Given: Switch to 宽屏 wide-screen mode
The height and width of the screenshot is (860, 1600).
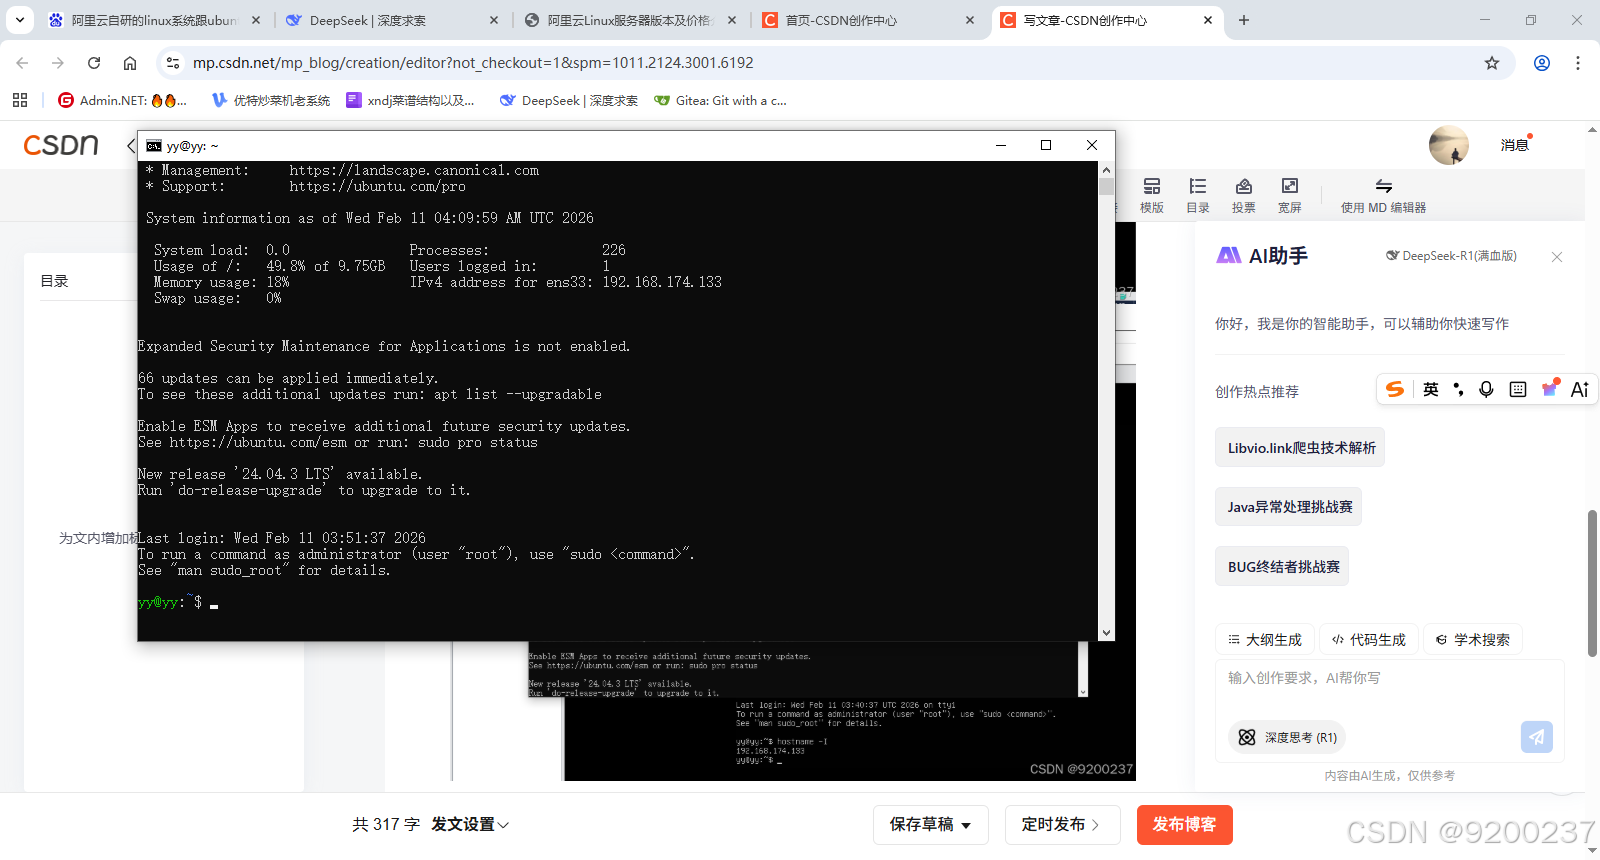Looking at the screenshot, I should point(1290,195).
